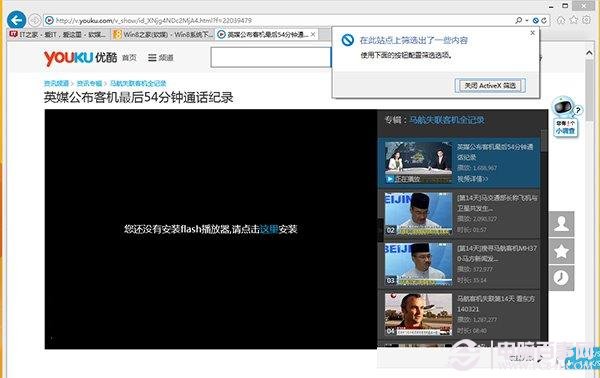Open the browser settings gear icon
This screenshot has height=378, width=600.
pos(586,20)
